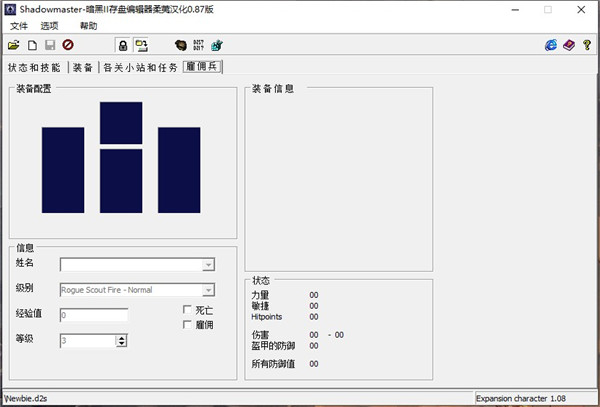Open a save file with the folder icon
Screen dimensions: 600x407
pos(13,45)
